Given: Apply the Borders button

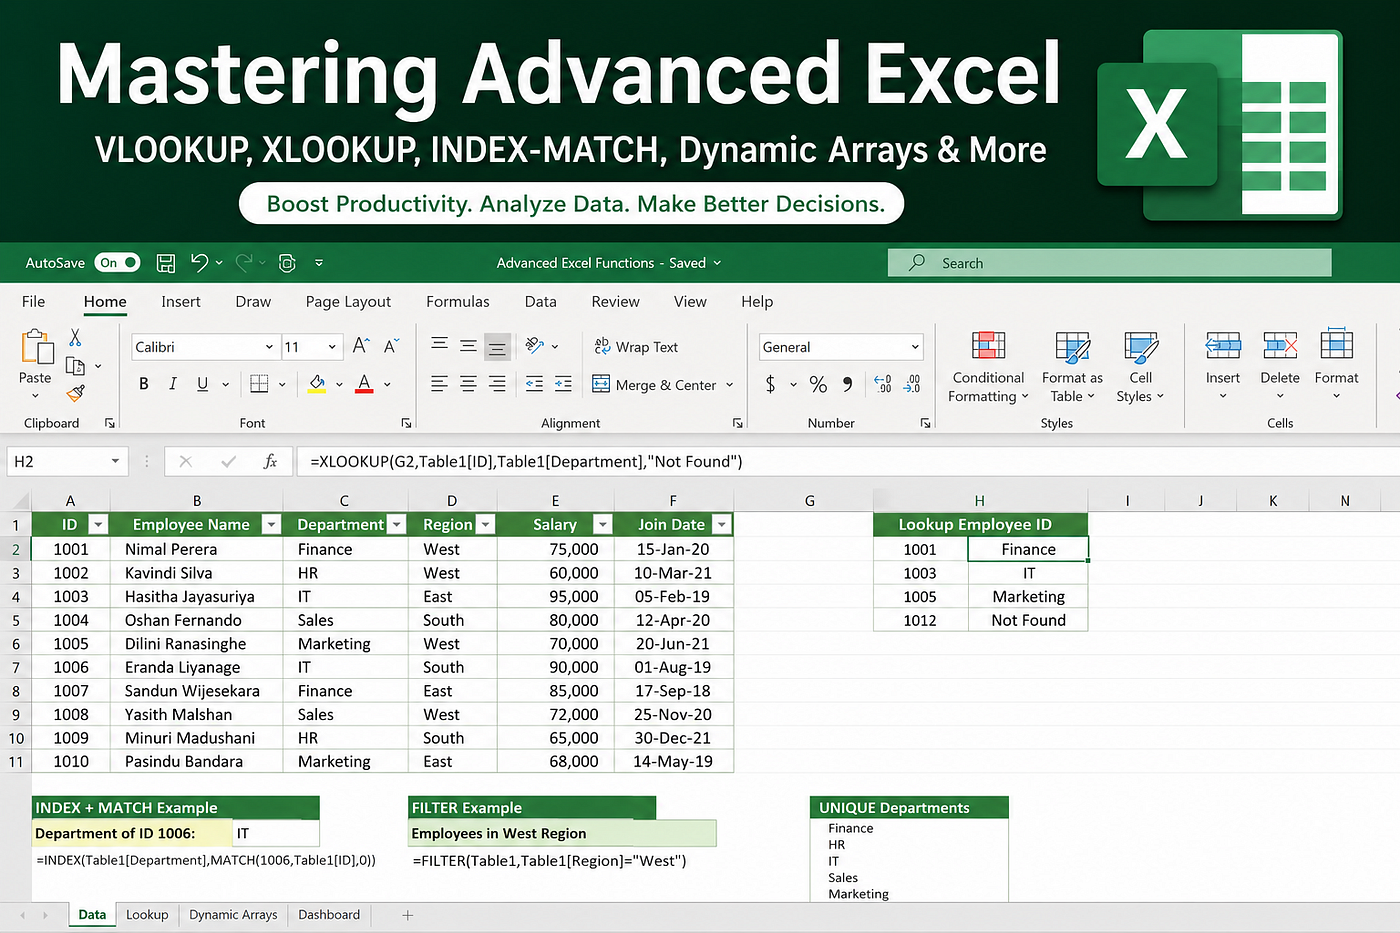Looking at the screenshot, I should 259,384.
